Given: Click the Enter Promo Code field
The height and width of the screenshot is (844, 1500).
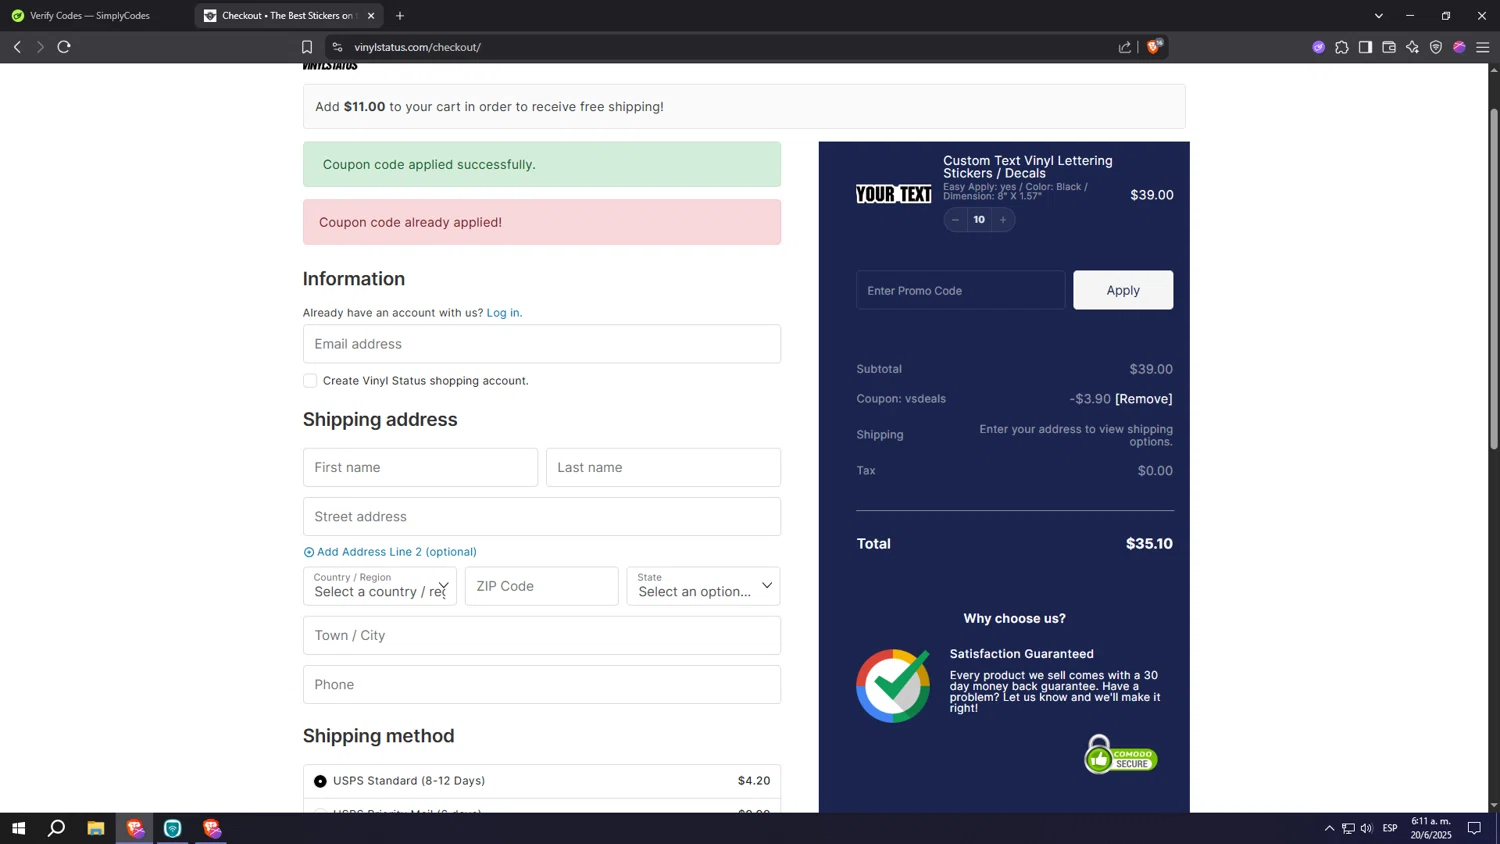Looking at the screenshot, I should point(960,290).
